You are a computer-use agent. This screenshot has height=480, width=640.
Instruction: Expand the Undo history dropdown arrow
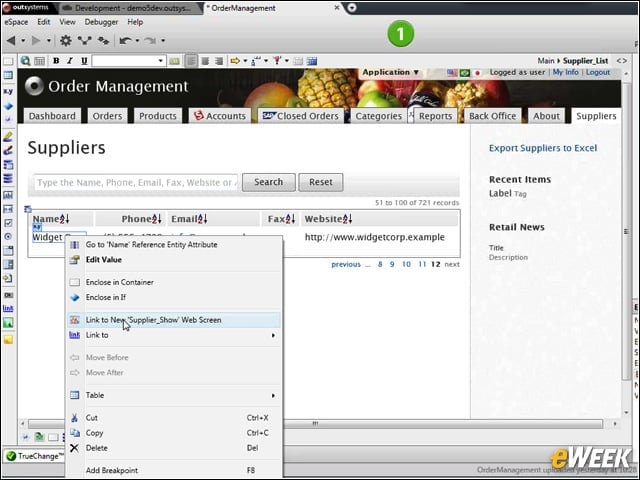point(138,40)
